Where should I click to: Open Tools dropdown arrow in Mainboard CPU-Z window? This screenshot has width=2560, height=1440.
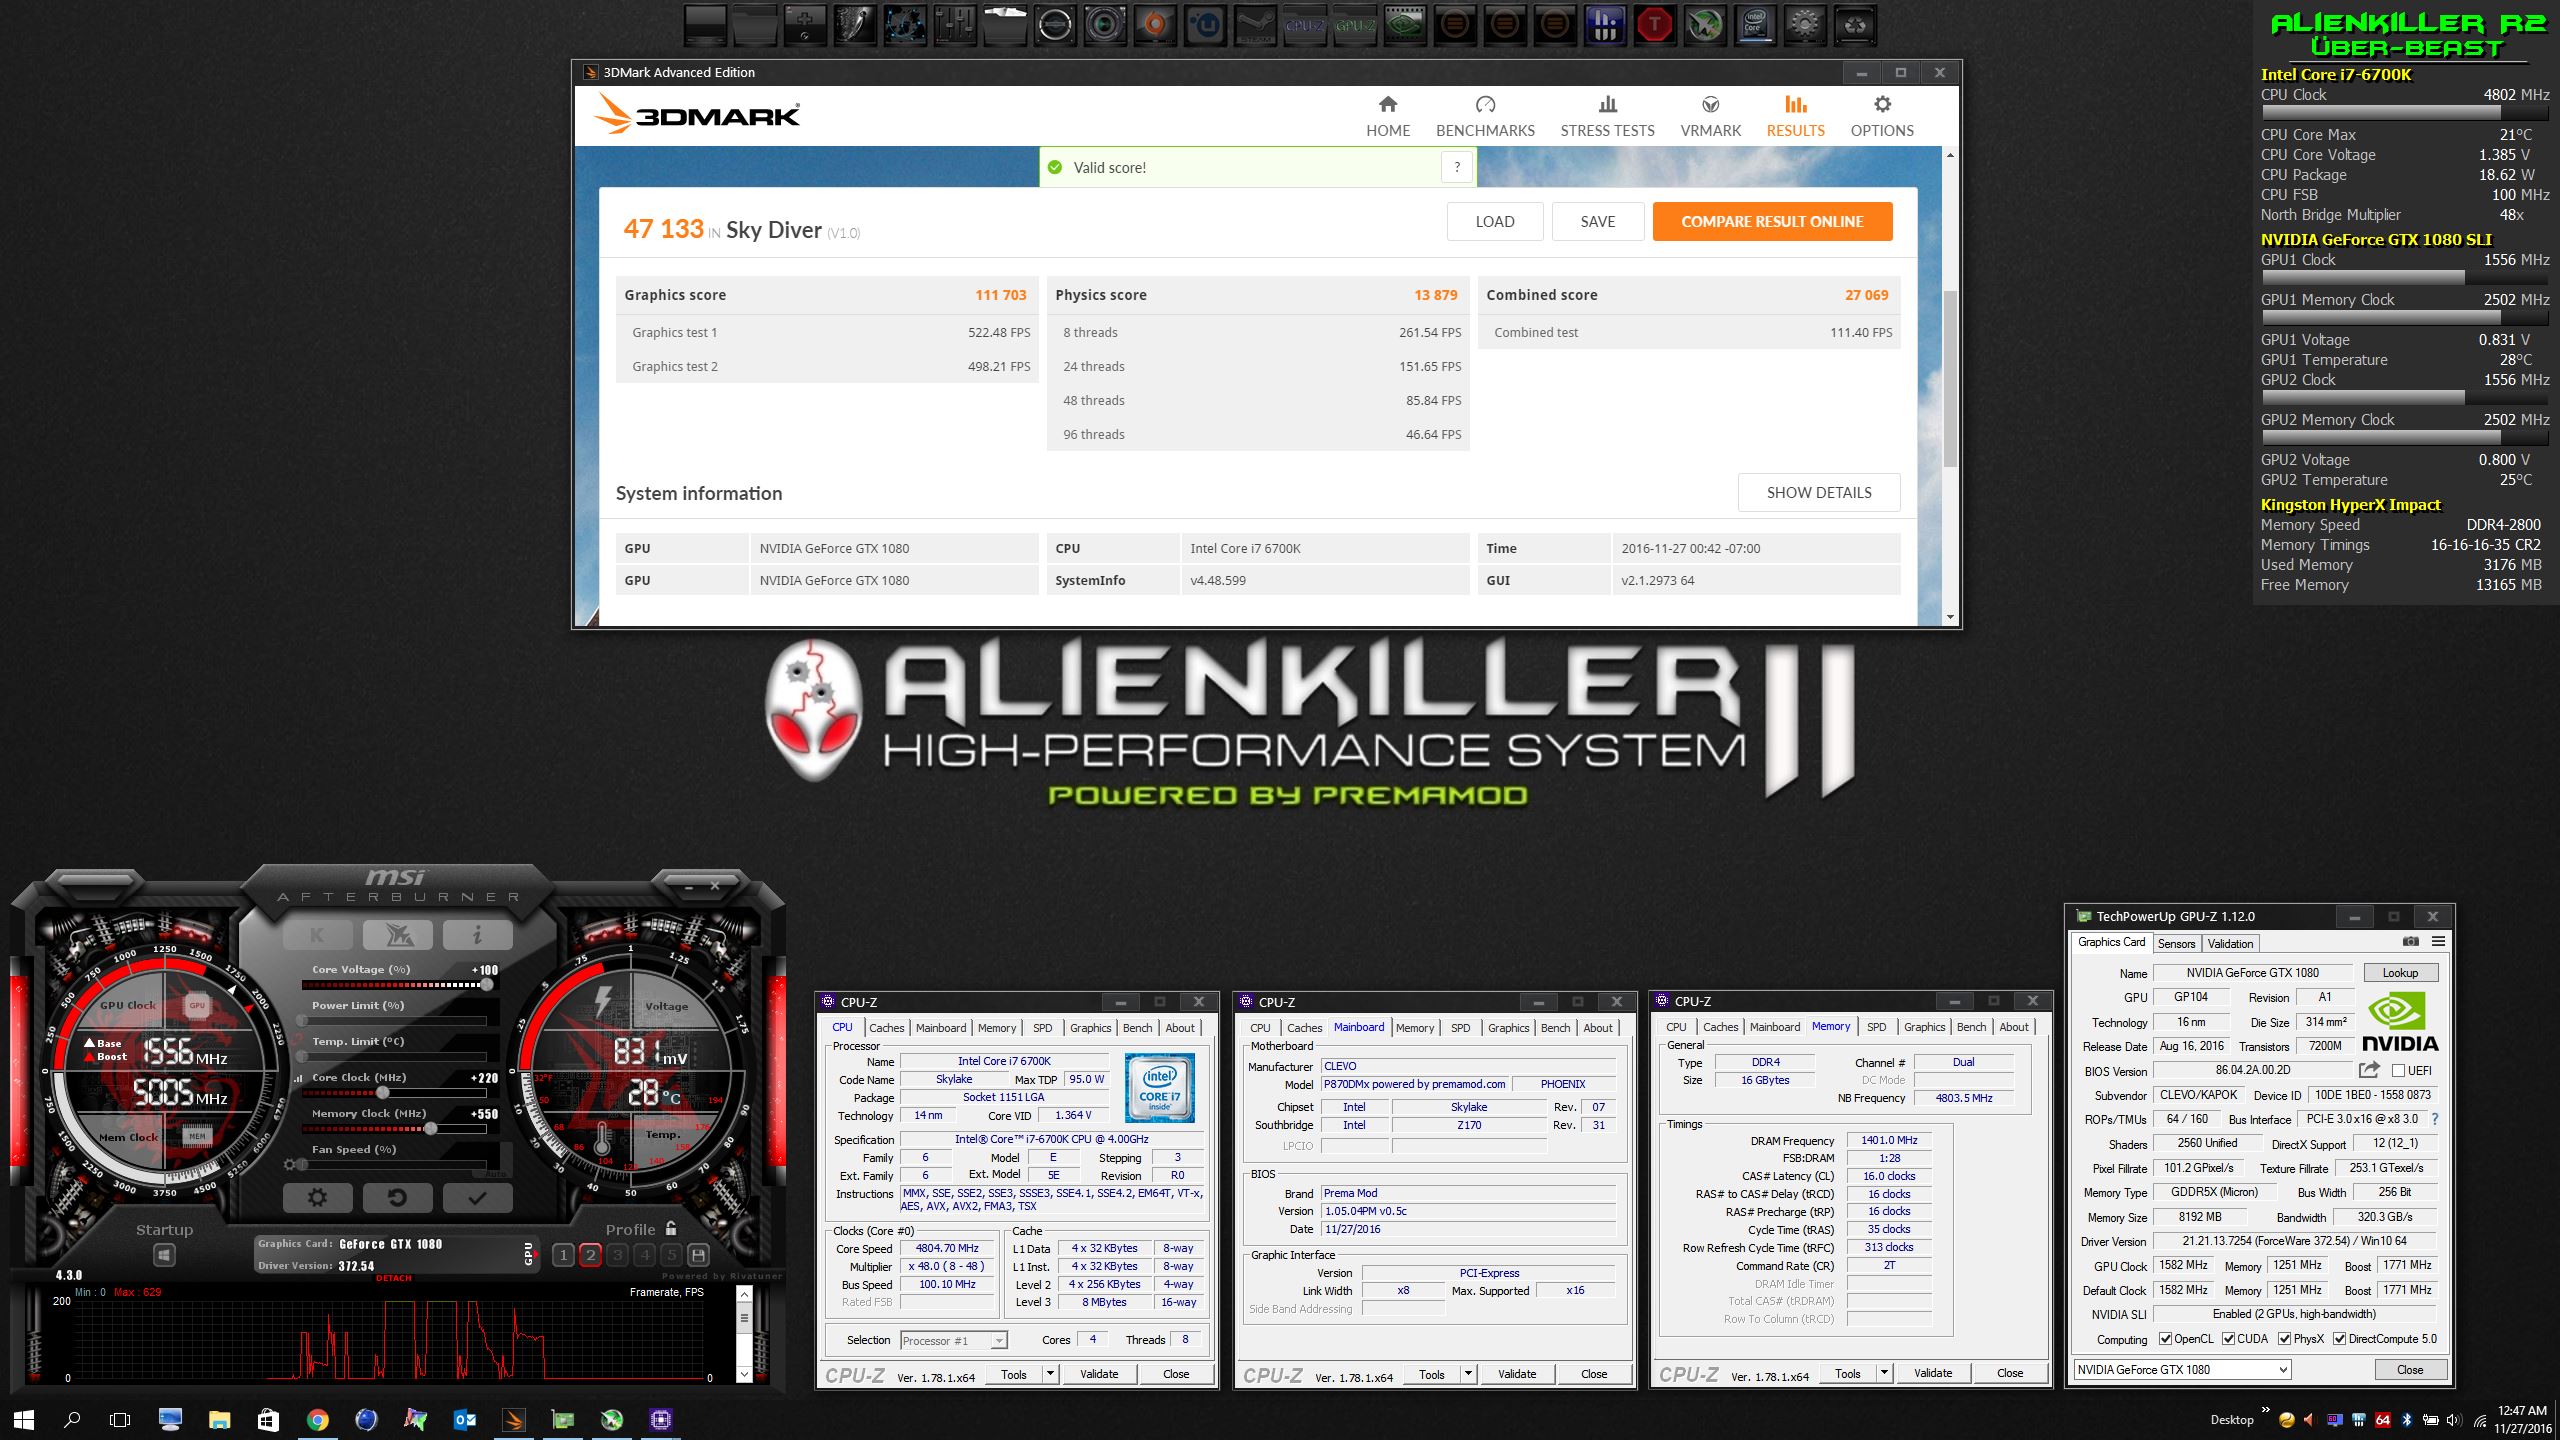pos(1468,1374)
